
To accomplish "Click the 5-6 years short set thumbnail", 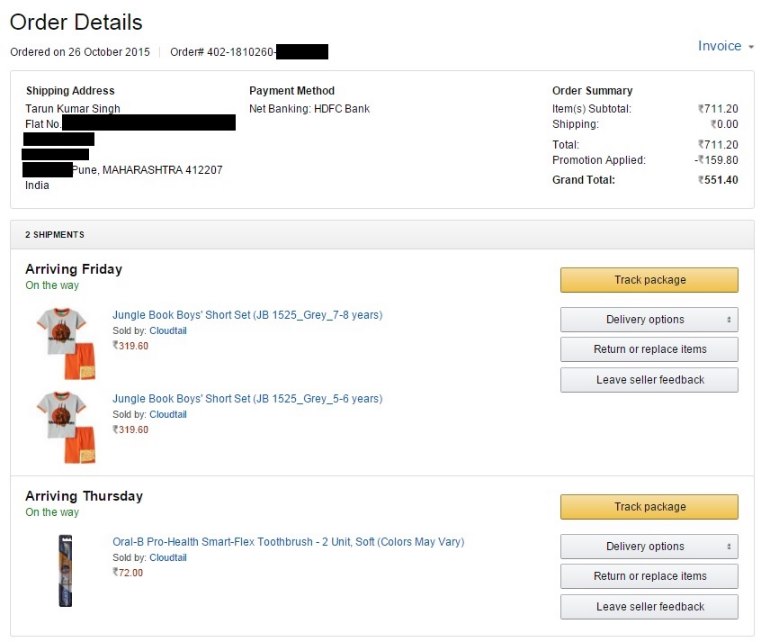I will pos(66,427).
